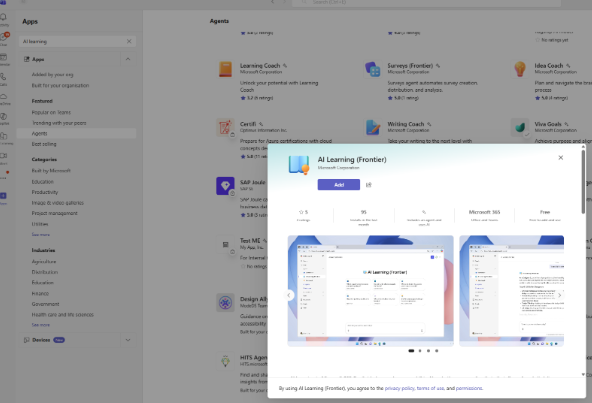
Task: Open the privacy policy link
Action: (x=399, y=388)
